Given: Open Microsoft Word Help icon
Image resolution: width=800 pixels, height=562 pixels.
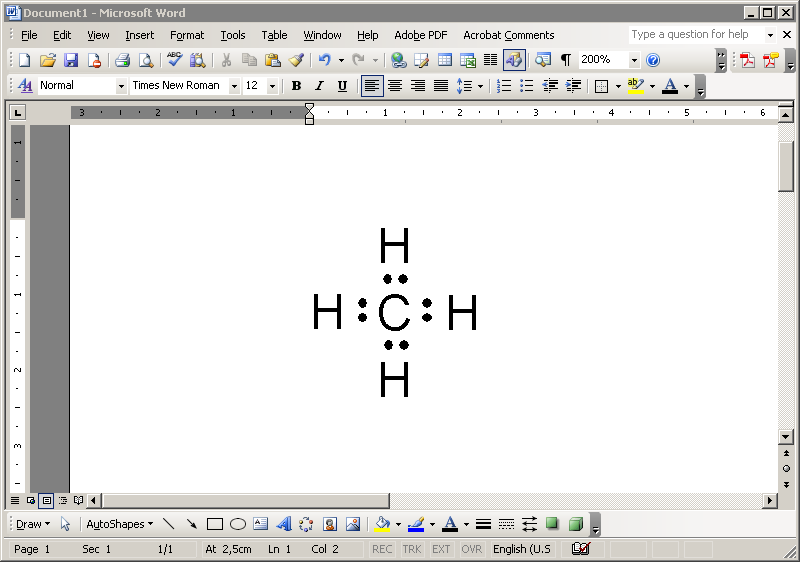Looking at the screenshot, I should coord(653,60).
